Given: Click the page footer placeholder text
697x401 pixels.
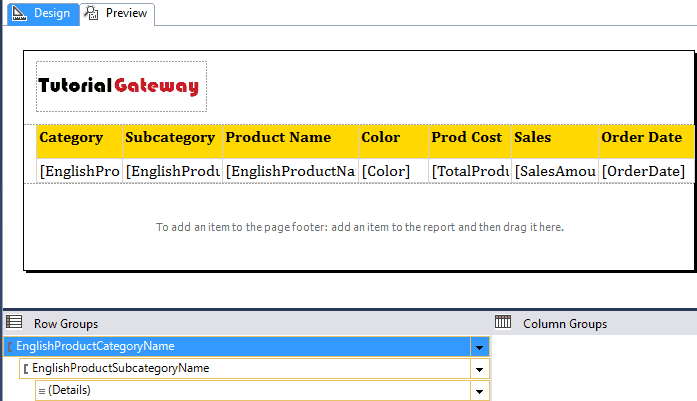Looking at the screenshot, I should [x=360, y=227].
